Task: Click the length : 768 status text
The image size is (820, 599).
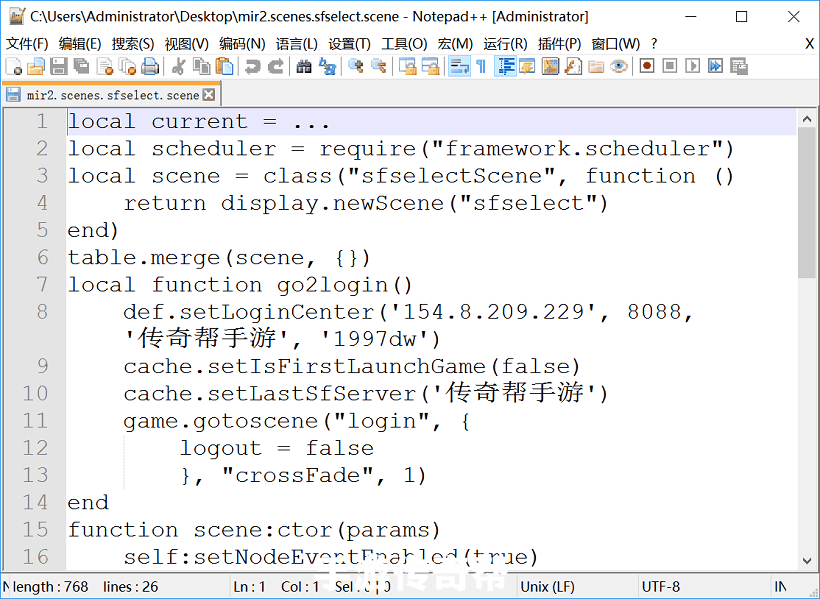Action: pos(50,586)
